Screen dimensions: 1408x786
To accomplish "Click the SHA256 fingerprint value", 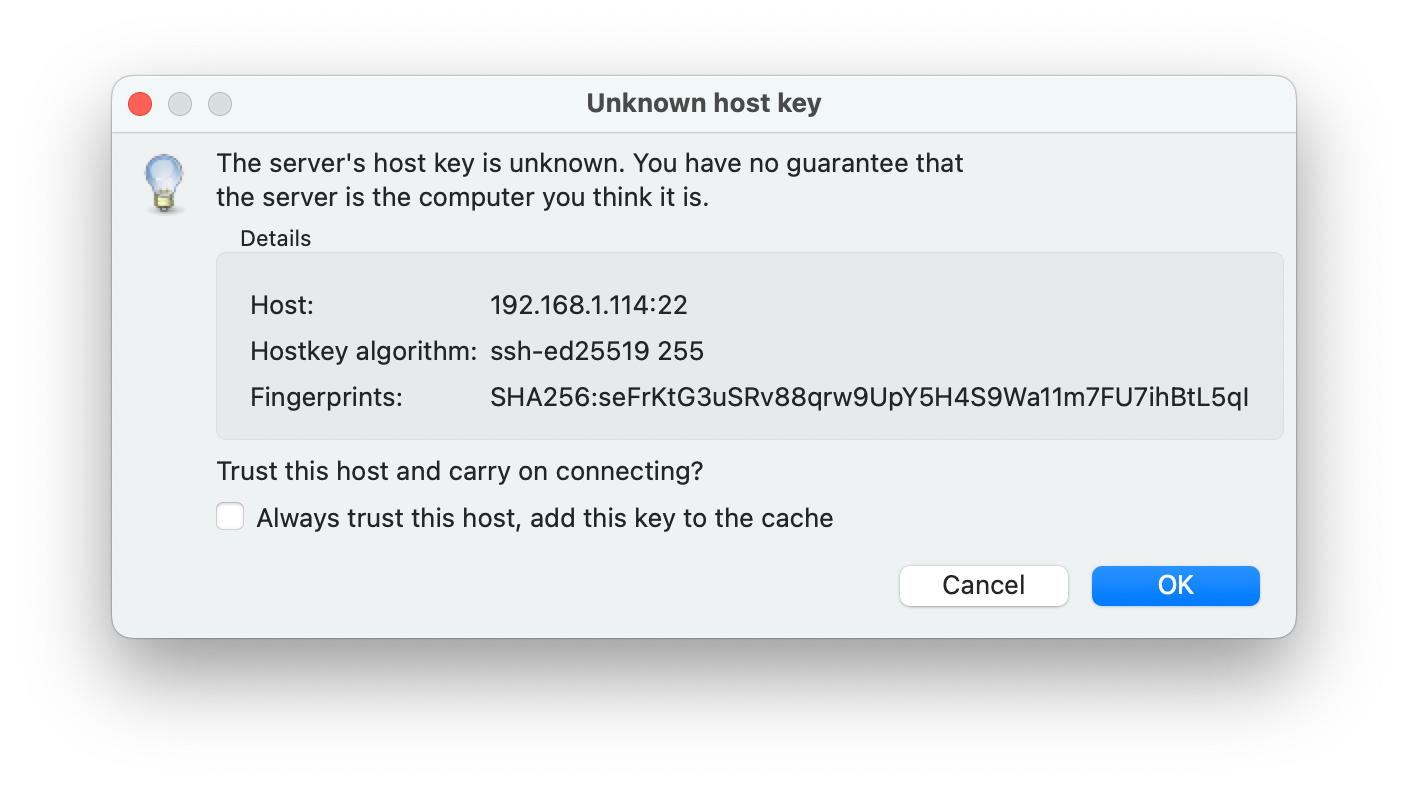I will (x=868, y=397).
